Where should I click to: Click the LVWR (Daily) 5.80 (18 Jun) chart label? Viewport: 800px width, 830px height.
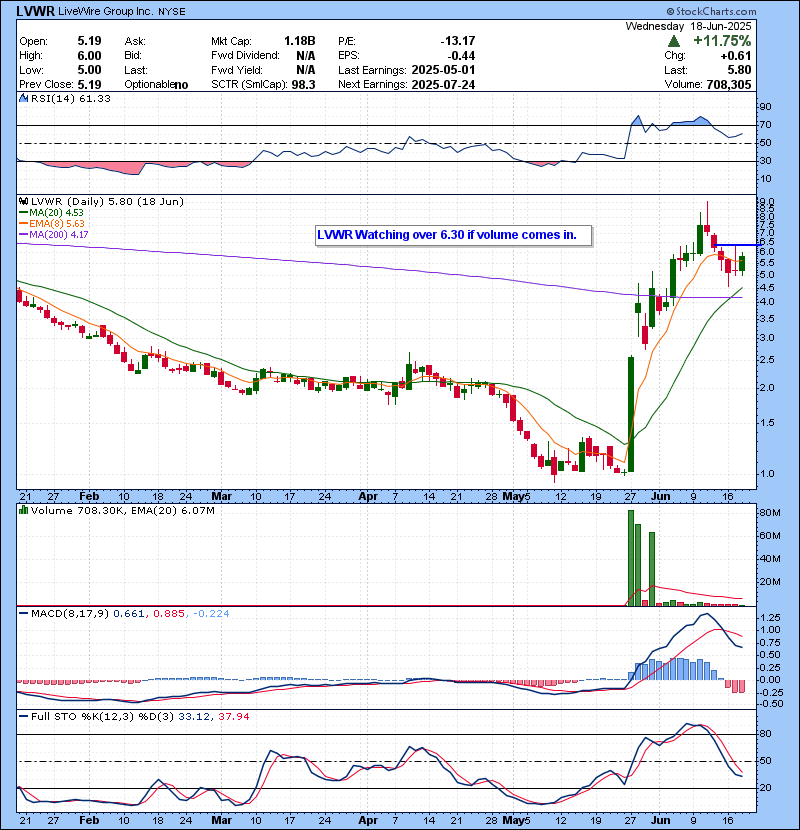[x=107, y=202]
